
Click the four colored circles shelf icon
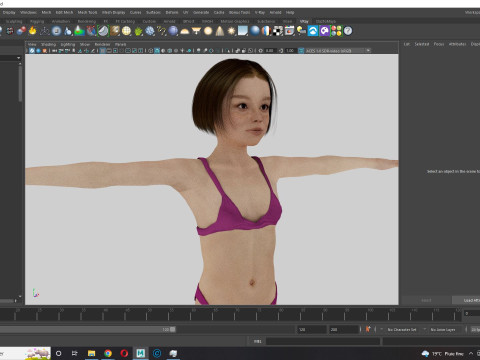click(x=336, y=31)
